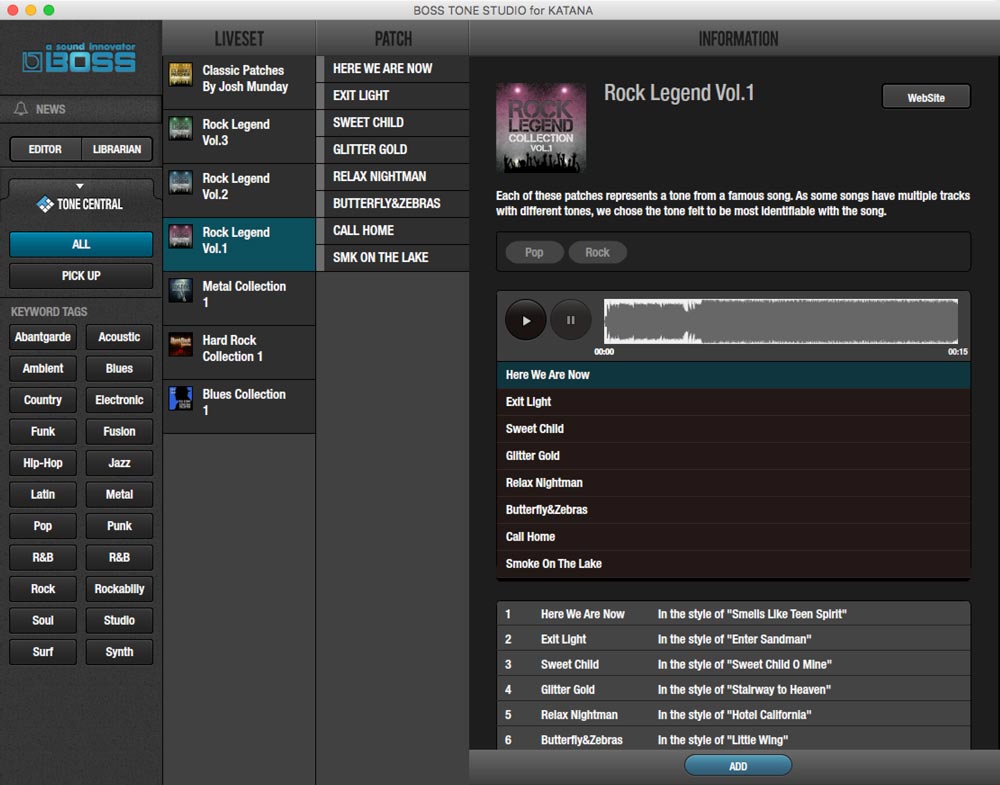Click the Tone Central diamond icon

click(x=45, y=204)
